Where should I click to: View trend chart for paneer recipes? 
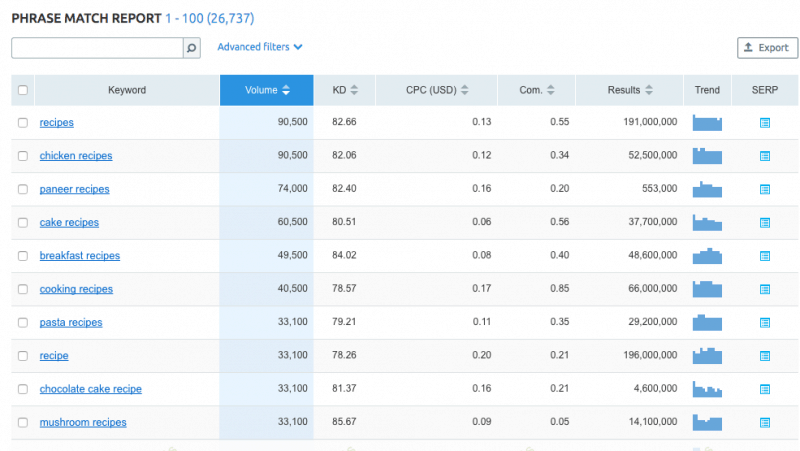click(707, 189)
